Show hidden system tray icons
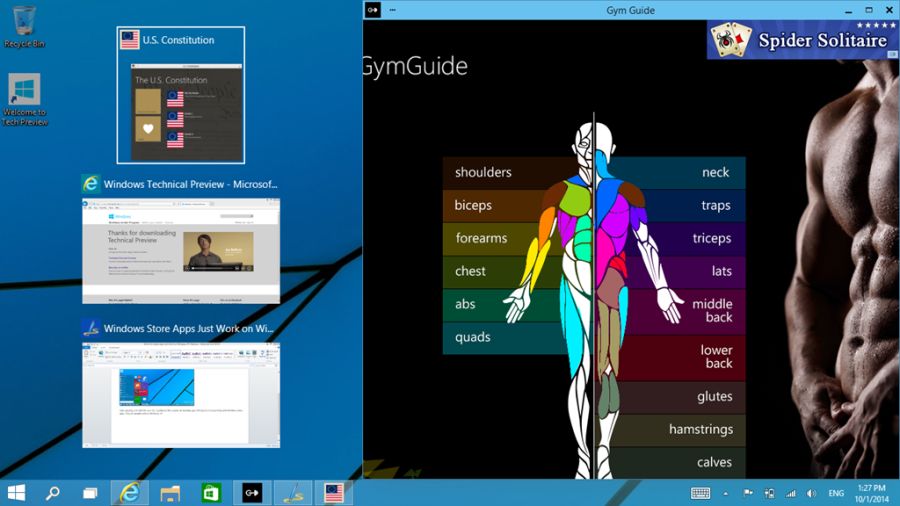Viewport: 900px width, 506px height. (726, 493)
